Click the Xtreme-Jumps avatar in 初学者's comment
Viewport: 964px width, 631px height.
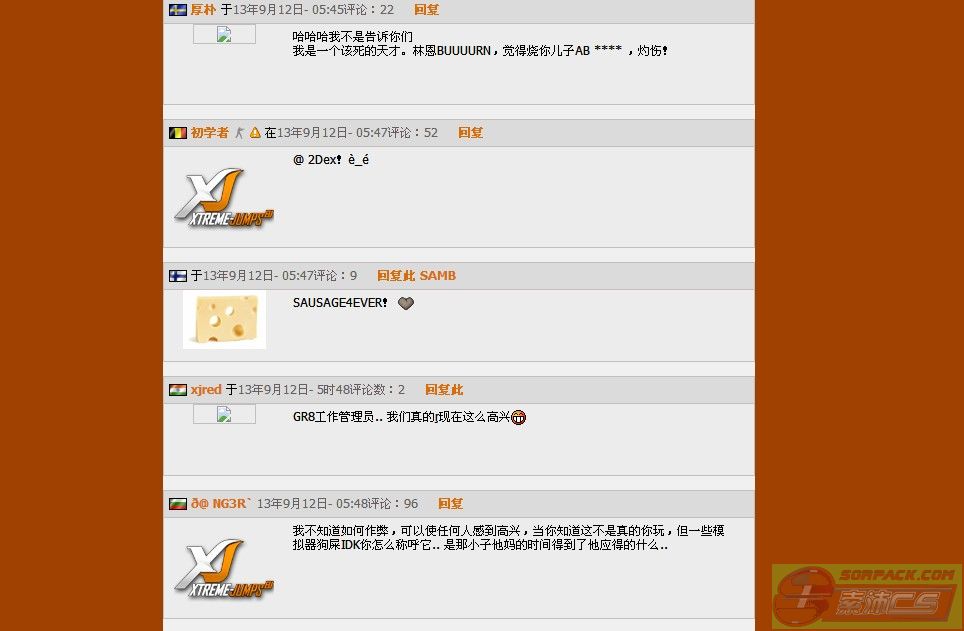[224, 197]
